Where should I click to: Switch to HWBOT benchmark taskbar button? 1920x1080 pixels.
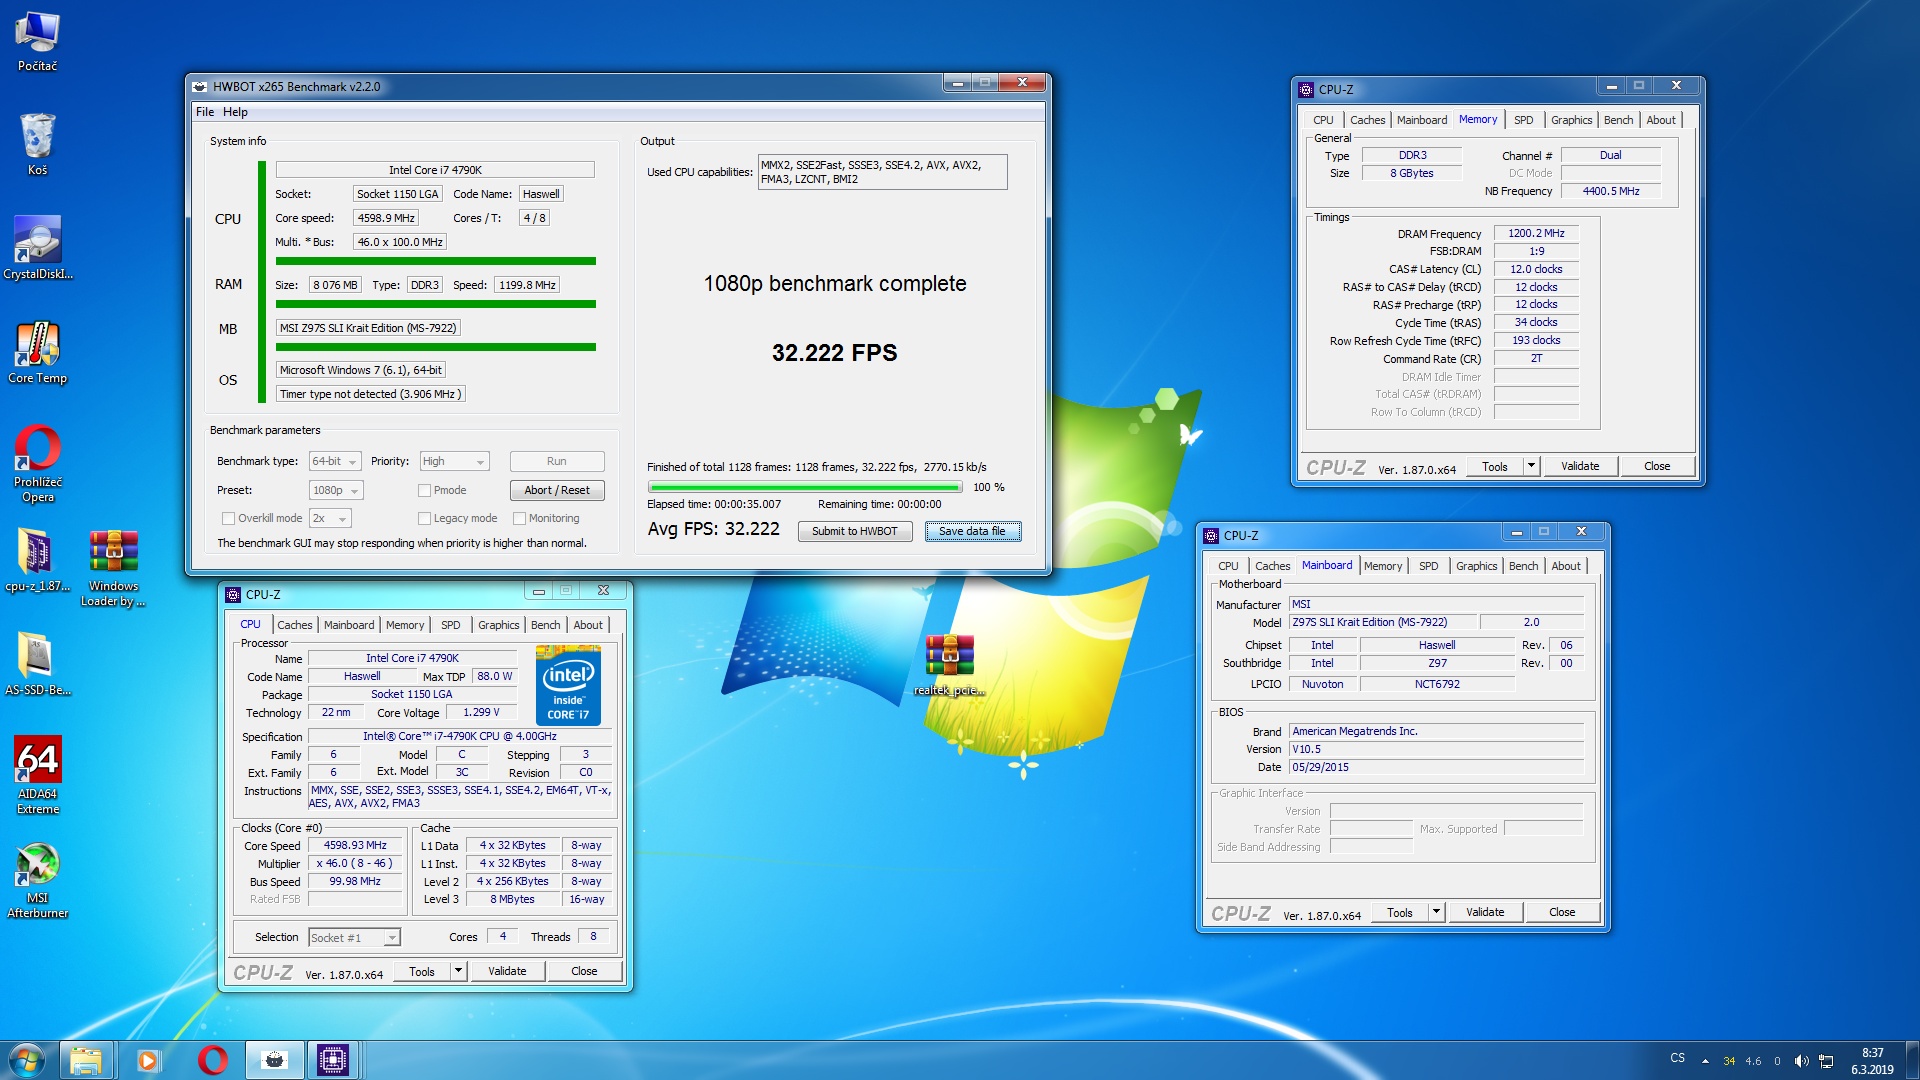click(274, 1060)
